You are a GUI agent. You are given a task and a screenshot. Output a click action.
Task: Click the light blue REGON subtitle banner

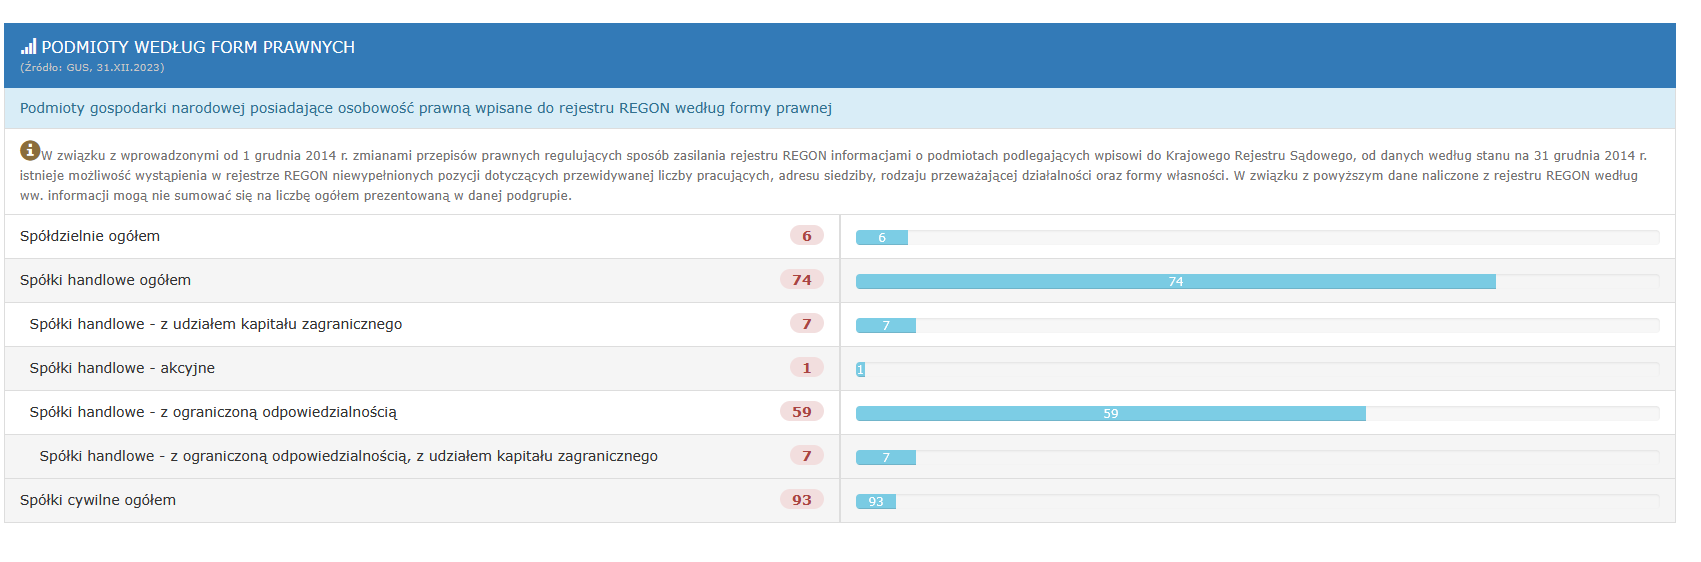coord(425,108)
